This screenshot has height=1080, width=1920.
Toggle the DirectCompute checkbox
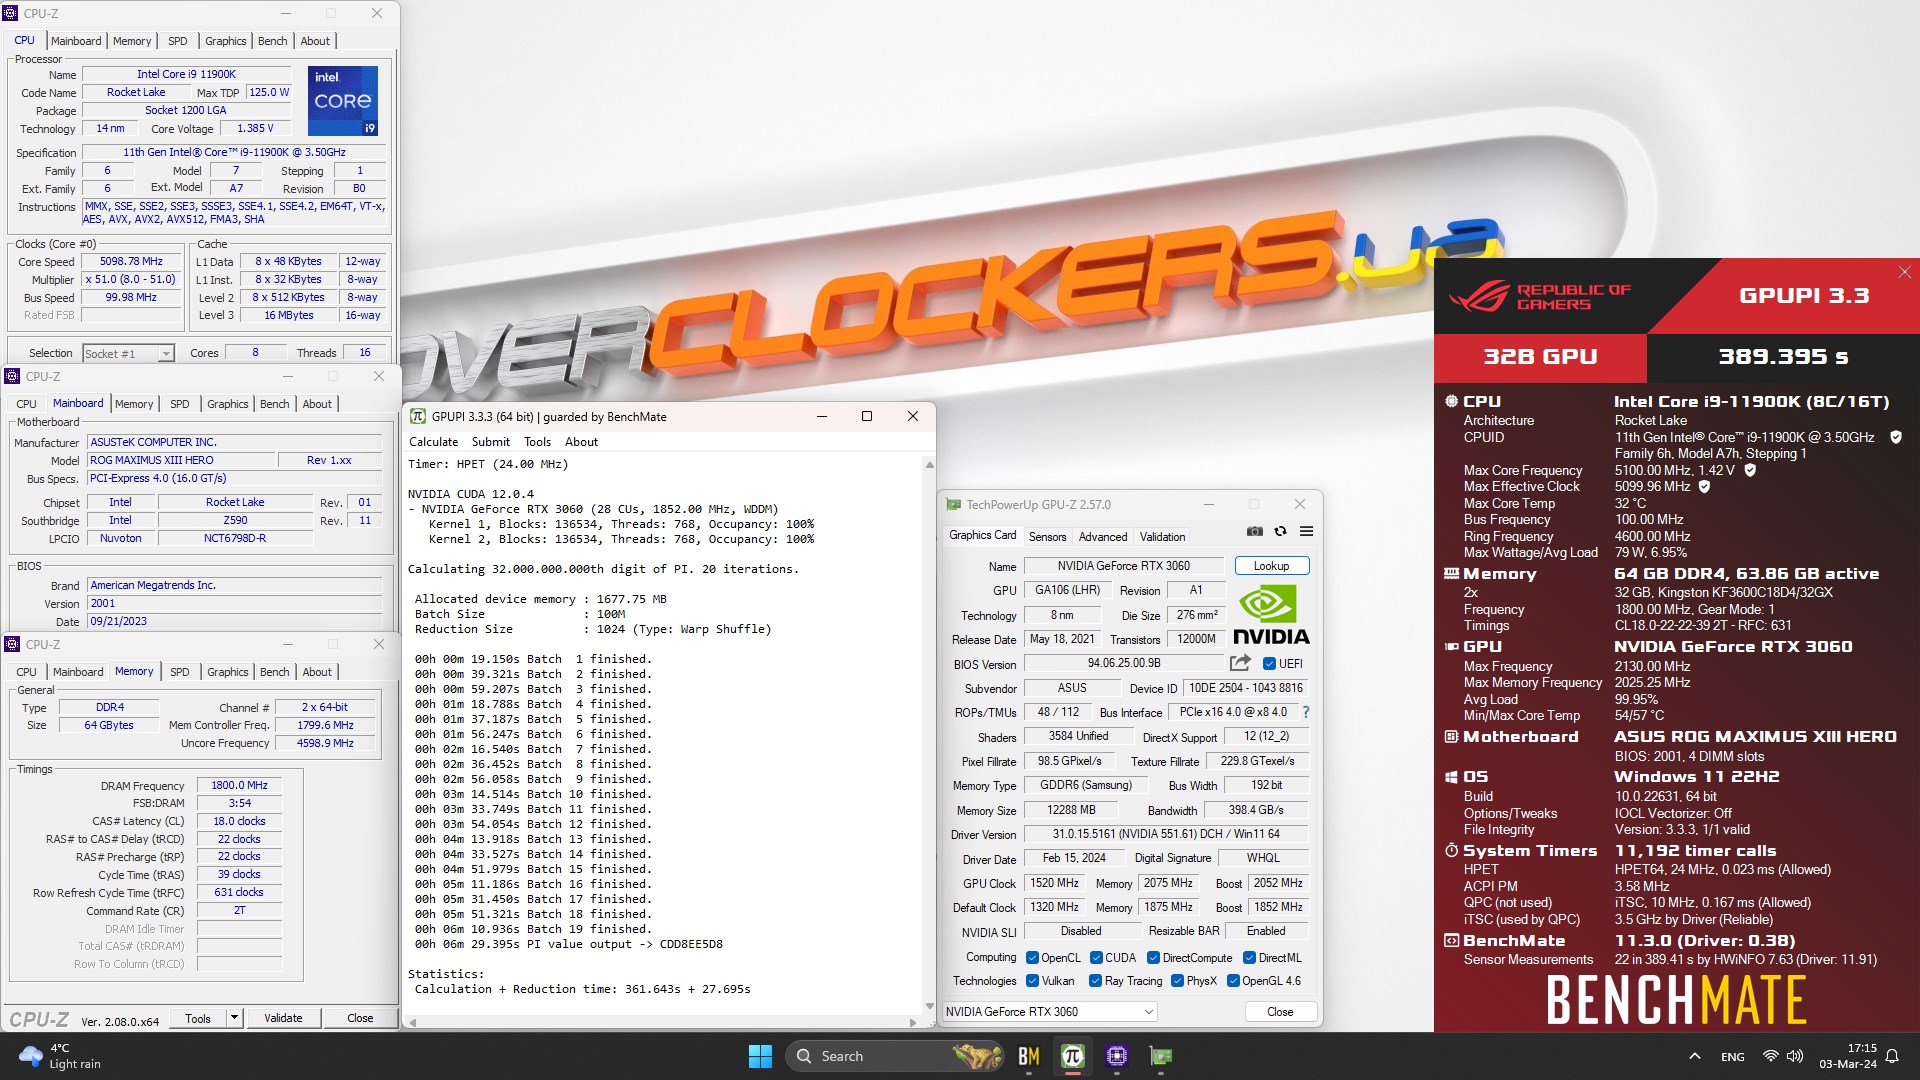[x=1153, y=957]
